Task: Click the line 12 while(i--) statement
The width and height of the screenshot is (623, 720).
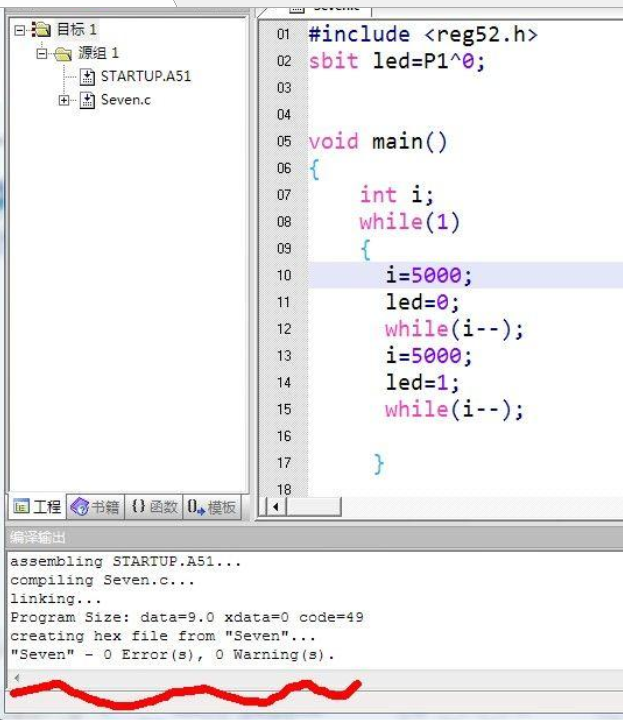Action: click(x=454, y=329)
